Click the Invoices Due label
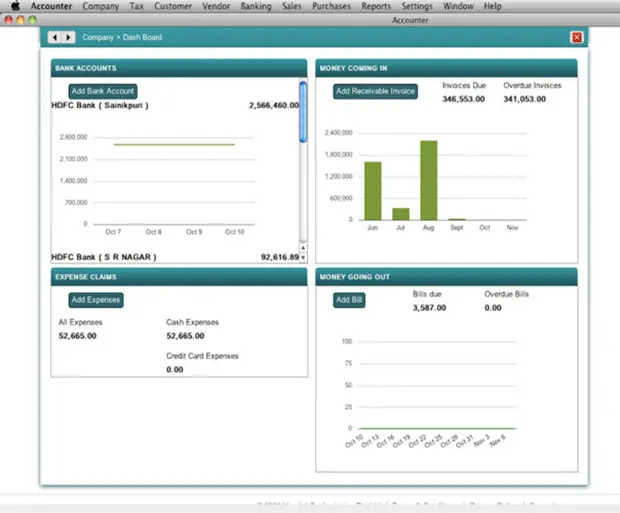The height and width of the screenshot is (513, 620). tap(464, 85)
